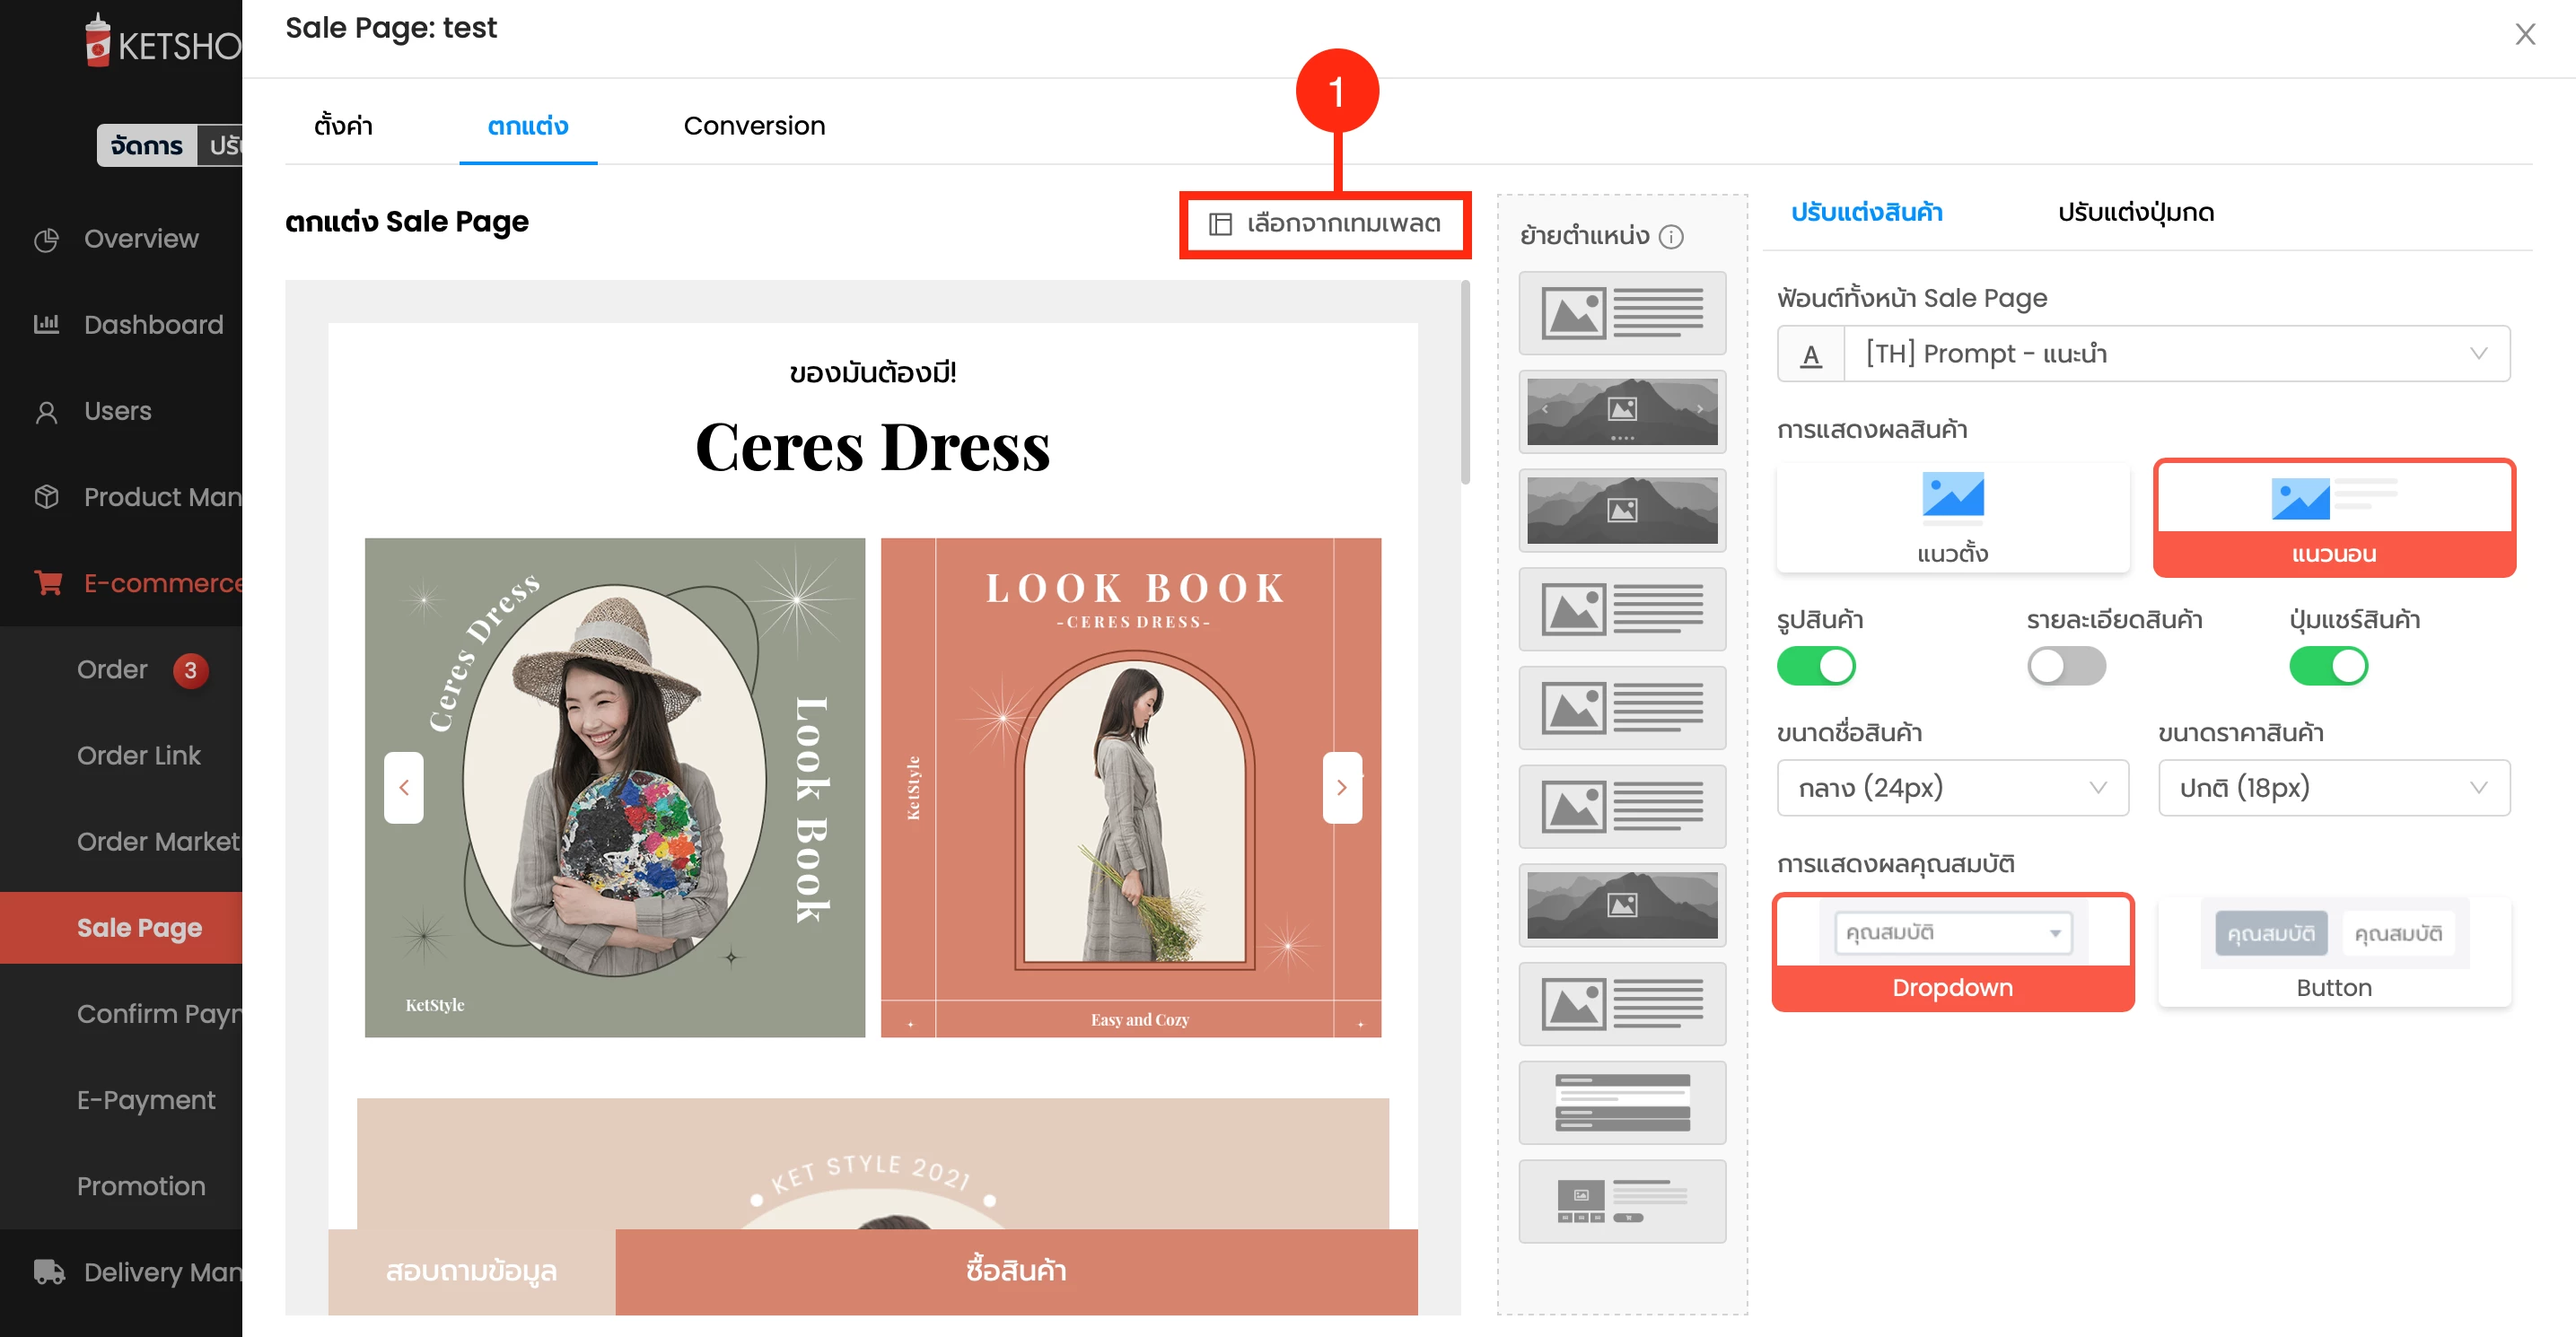The width and height of the screenshot is (2576, 1337).
Task: Click the Ceres Dress green lookbook image
Action: click(615, 788)
